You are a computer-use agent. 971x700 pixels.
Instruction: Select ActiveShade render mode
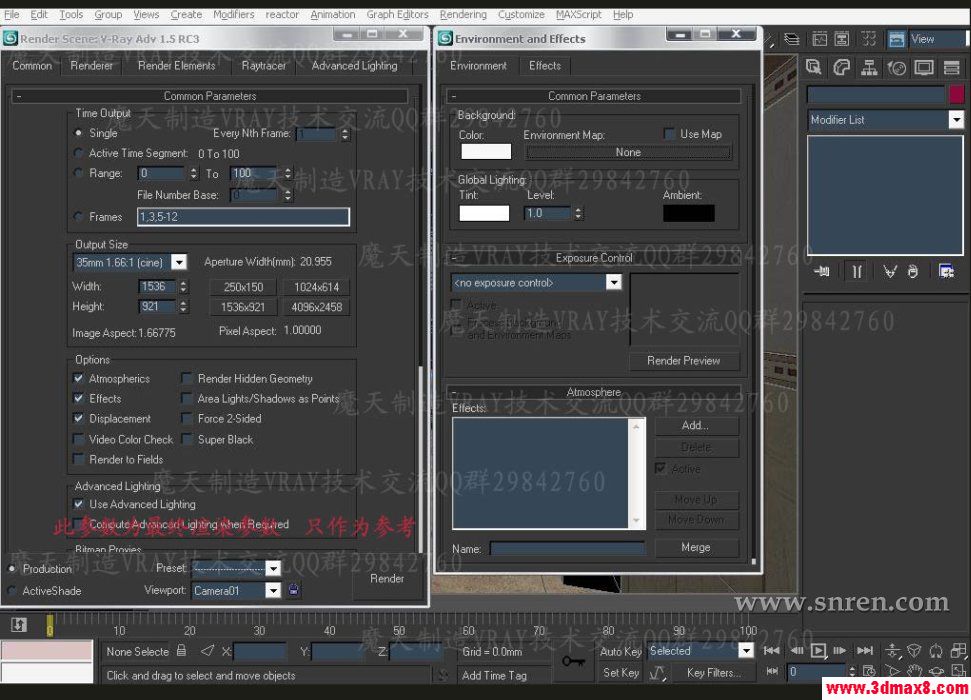12,590
